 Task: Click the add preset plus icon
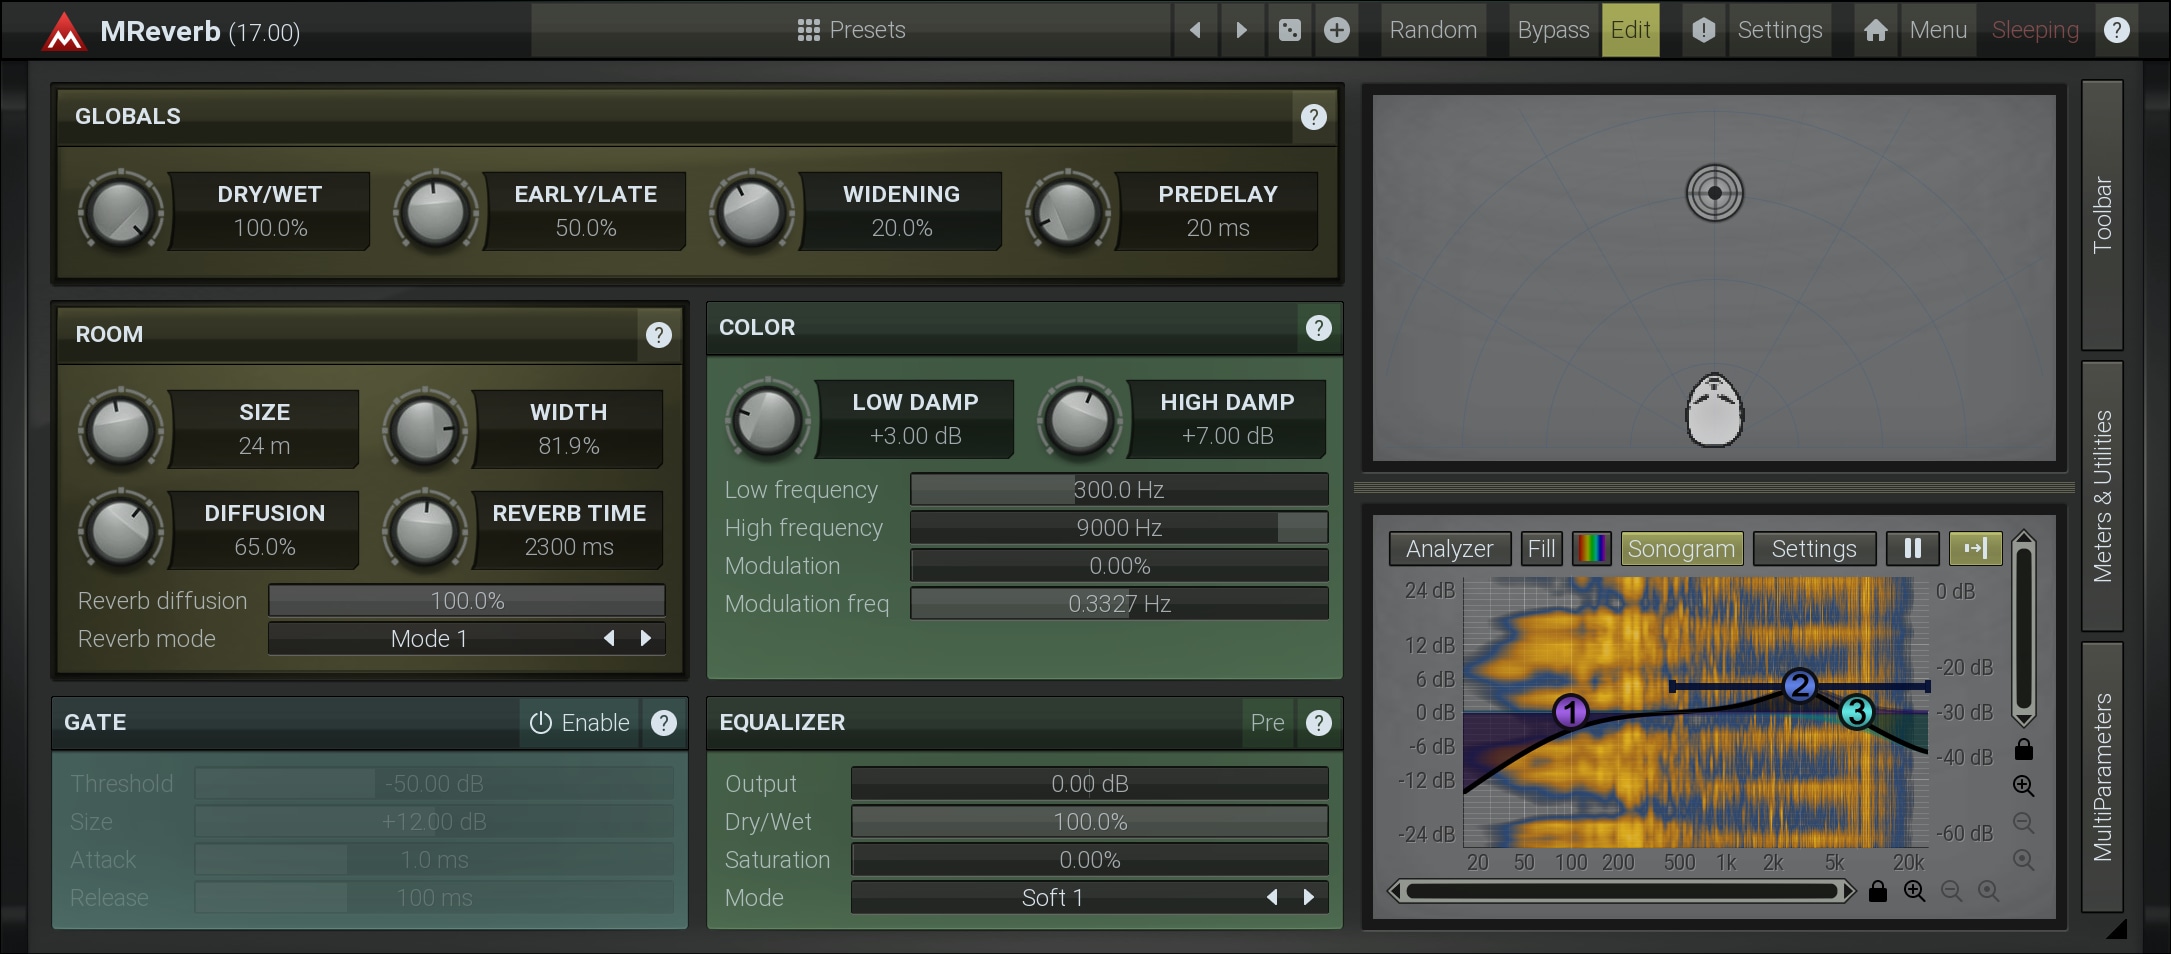[x=1337, y=30]
